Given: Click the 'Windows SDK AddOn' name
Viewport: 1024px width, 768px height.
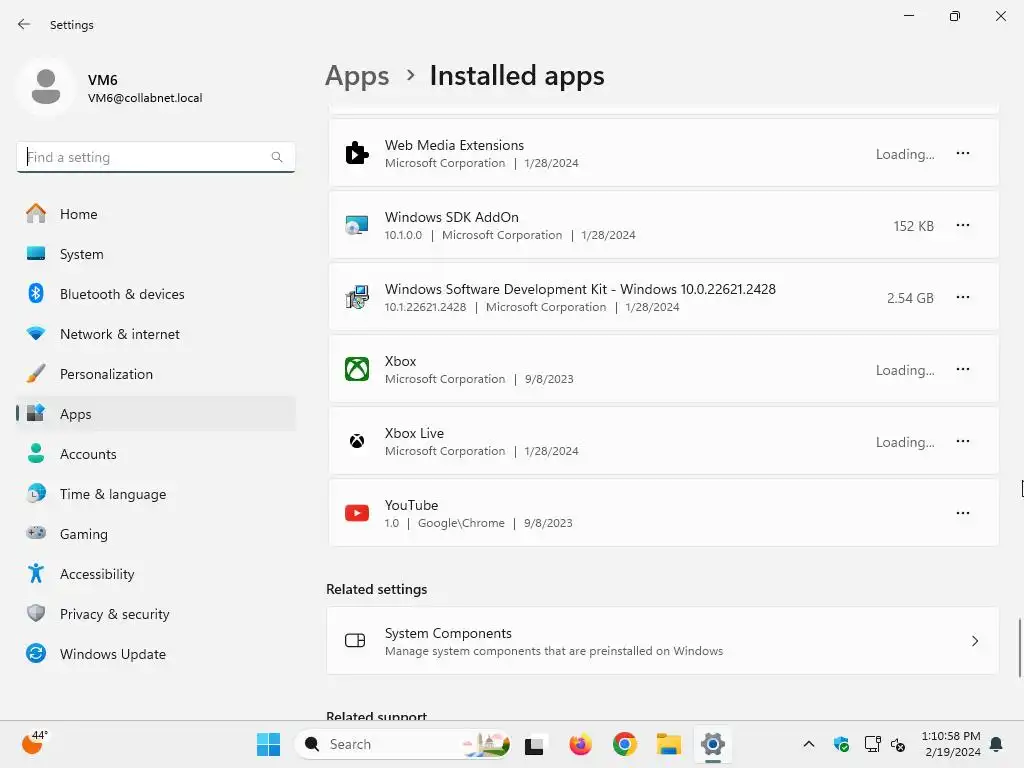Looking at the screenshot, I should [451, 217].
